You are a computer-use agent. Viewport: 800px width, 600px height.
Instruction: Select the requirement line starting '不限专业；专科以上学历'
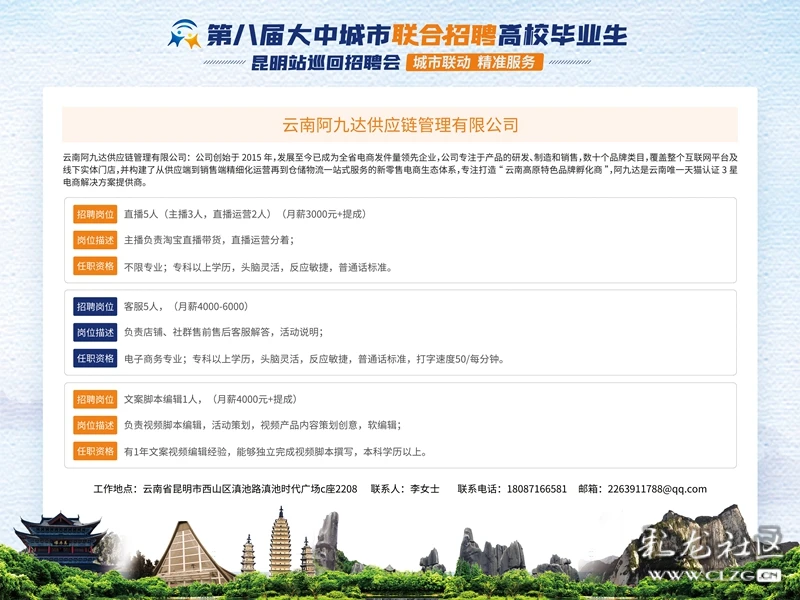pyautogui.click(x=258, y=267)
